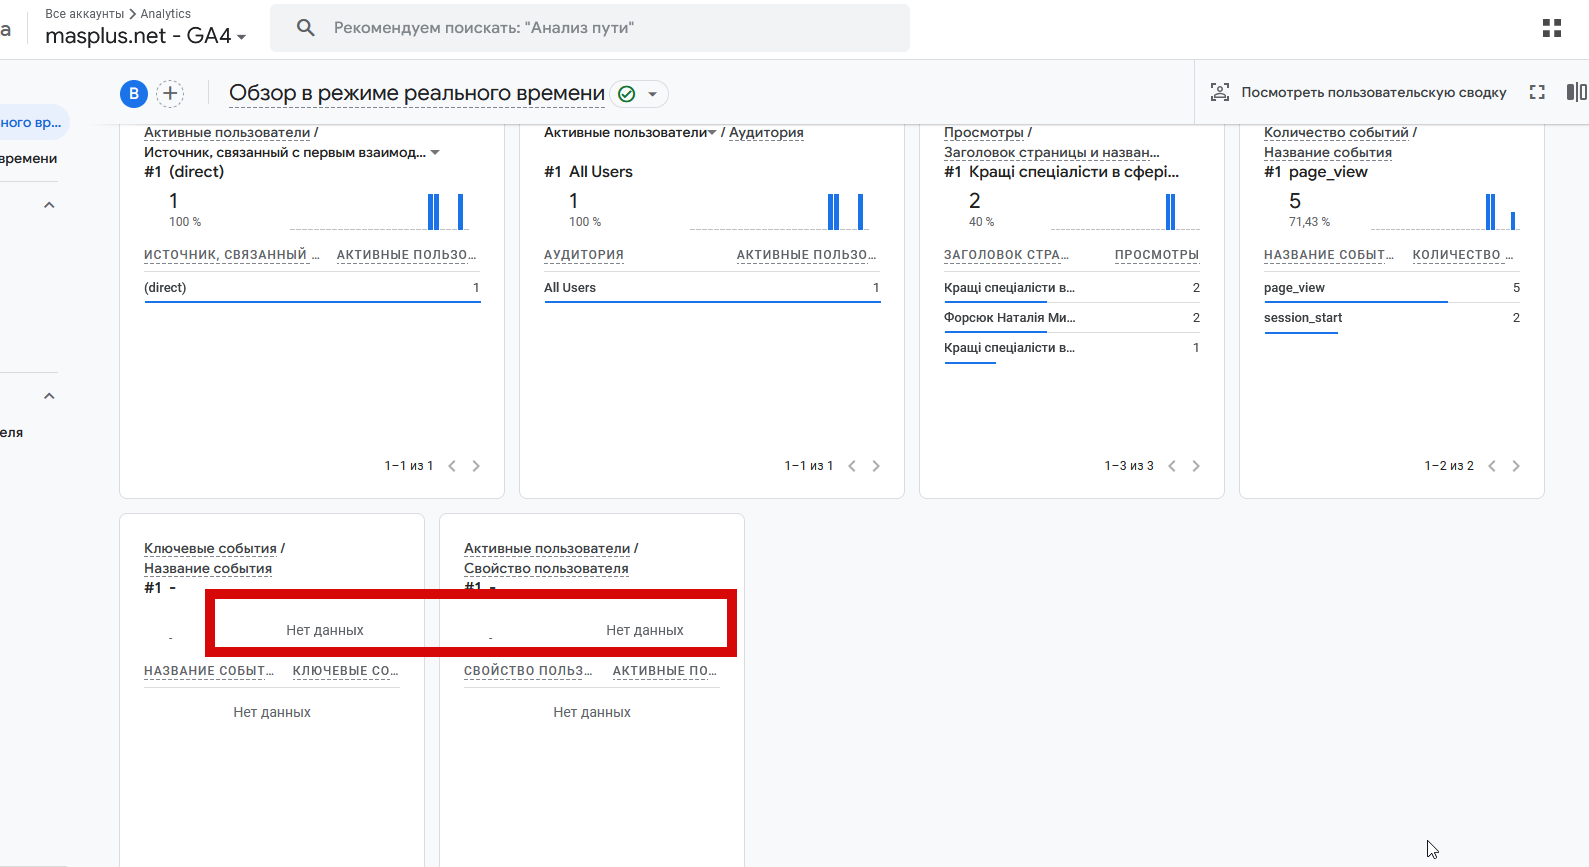Go to next page in the (direct) source card
This screenshot has width=1589, height=867.
click(x=476, y=466)
